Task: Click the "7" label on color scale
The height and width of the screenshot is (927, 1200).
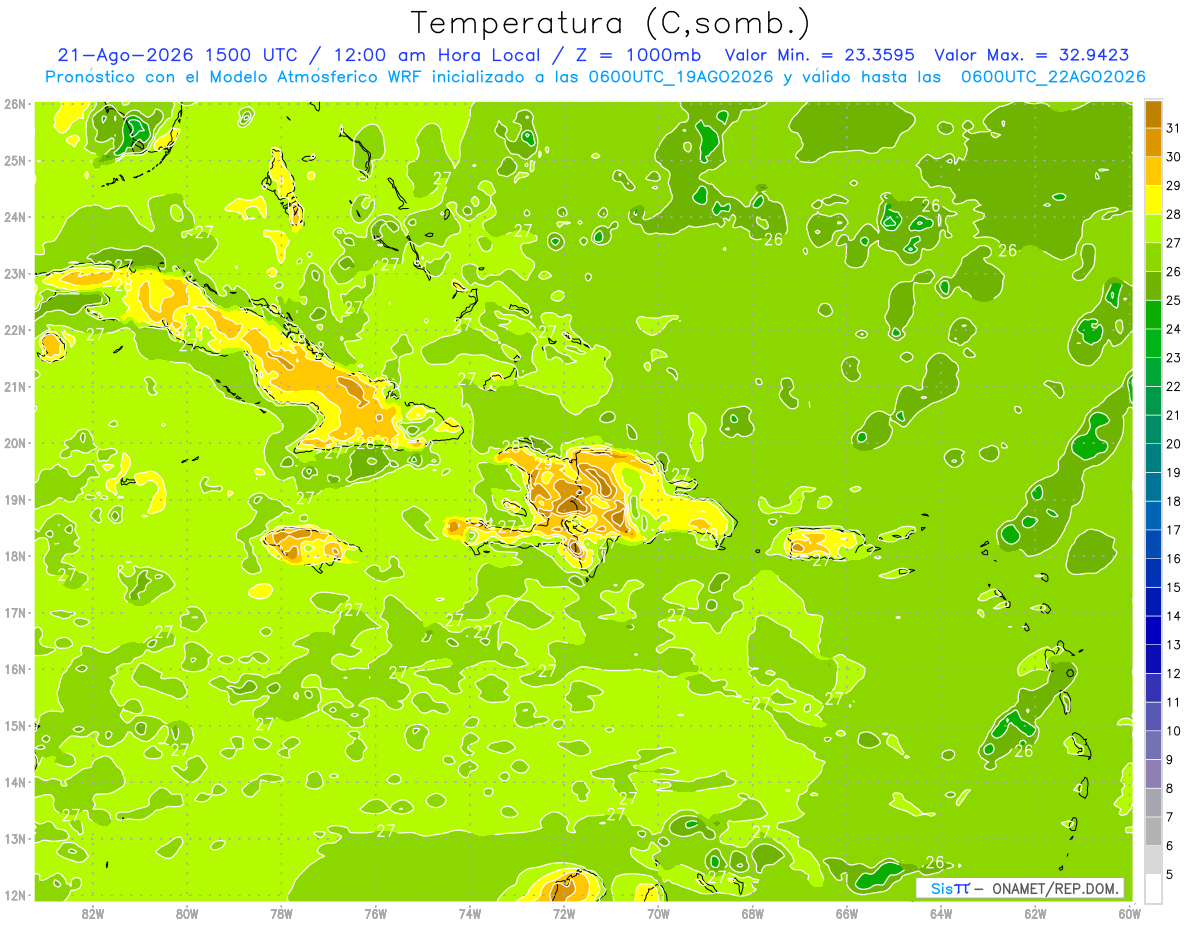Action: (x=1171, y=817)
